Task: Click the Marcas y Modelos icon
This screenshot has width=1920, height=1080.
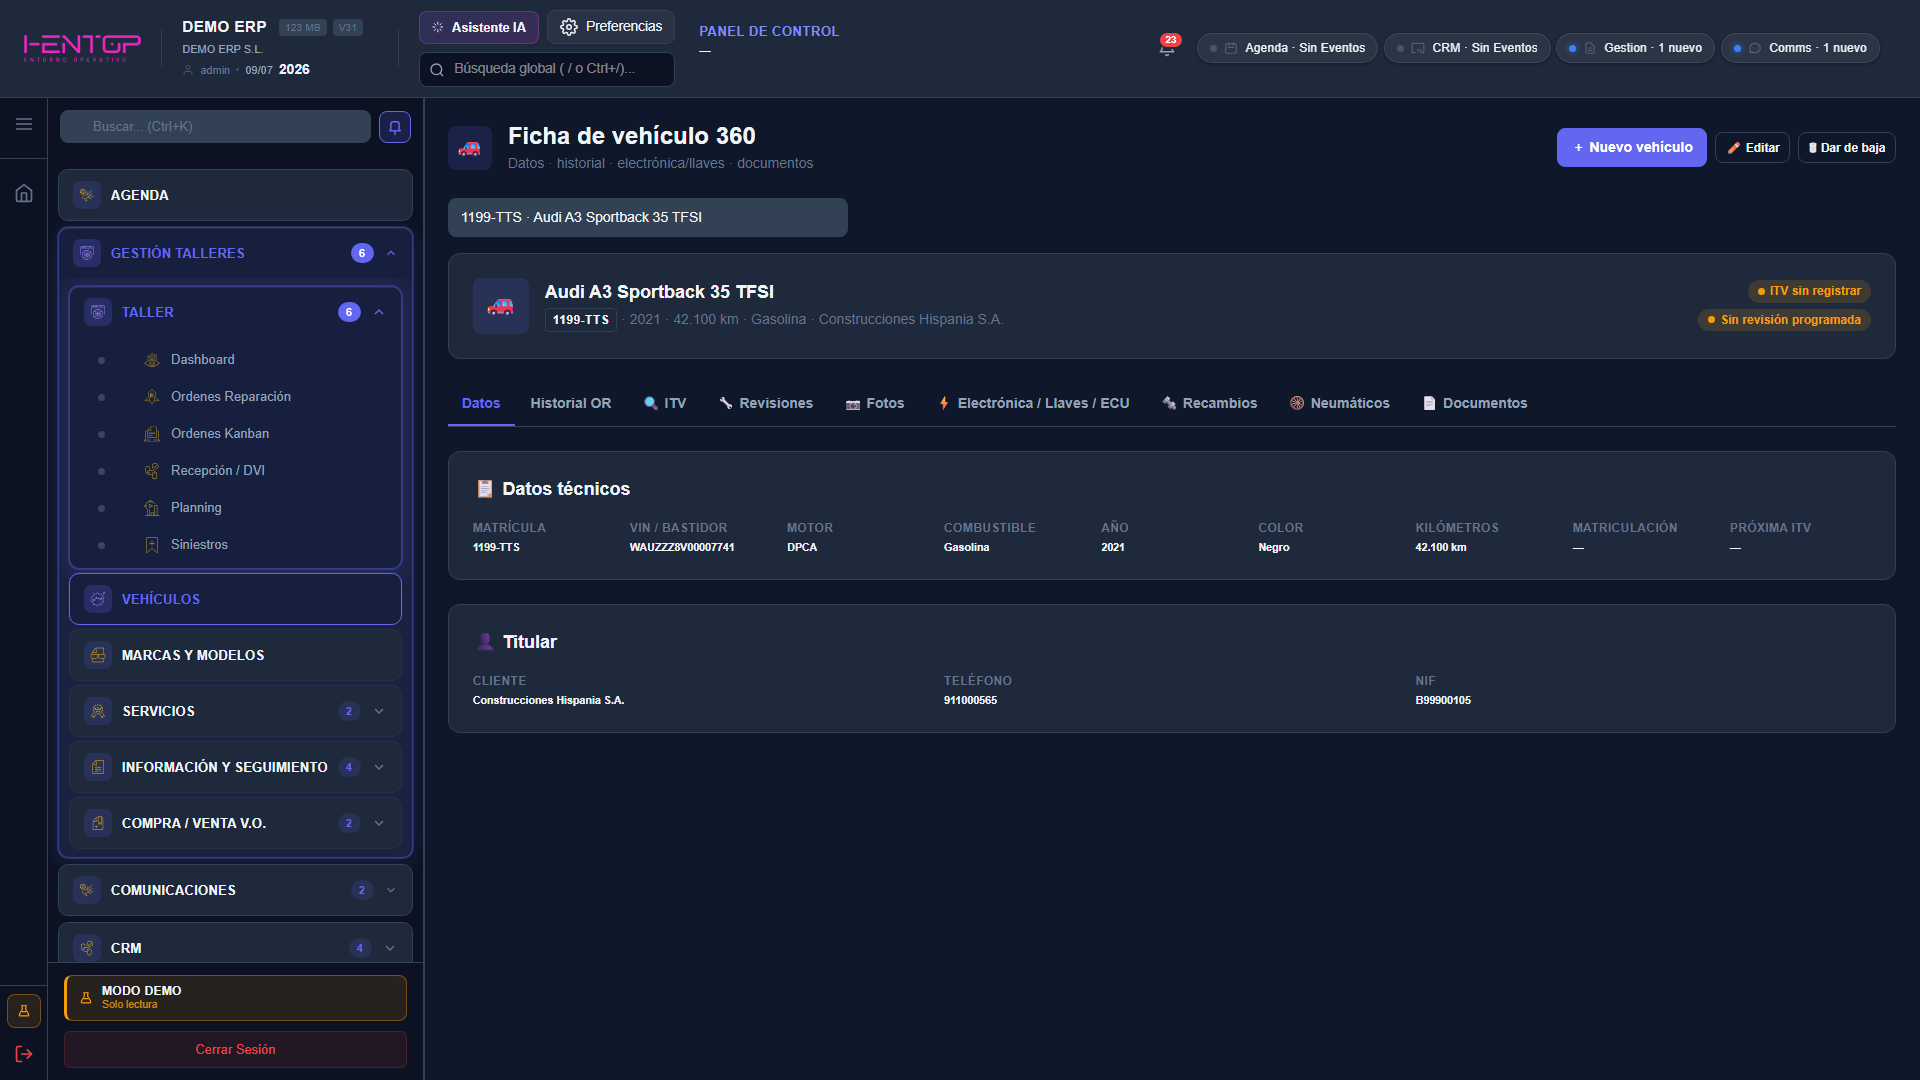Action: 98,655
